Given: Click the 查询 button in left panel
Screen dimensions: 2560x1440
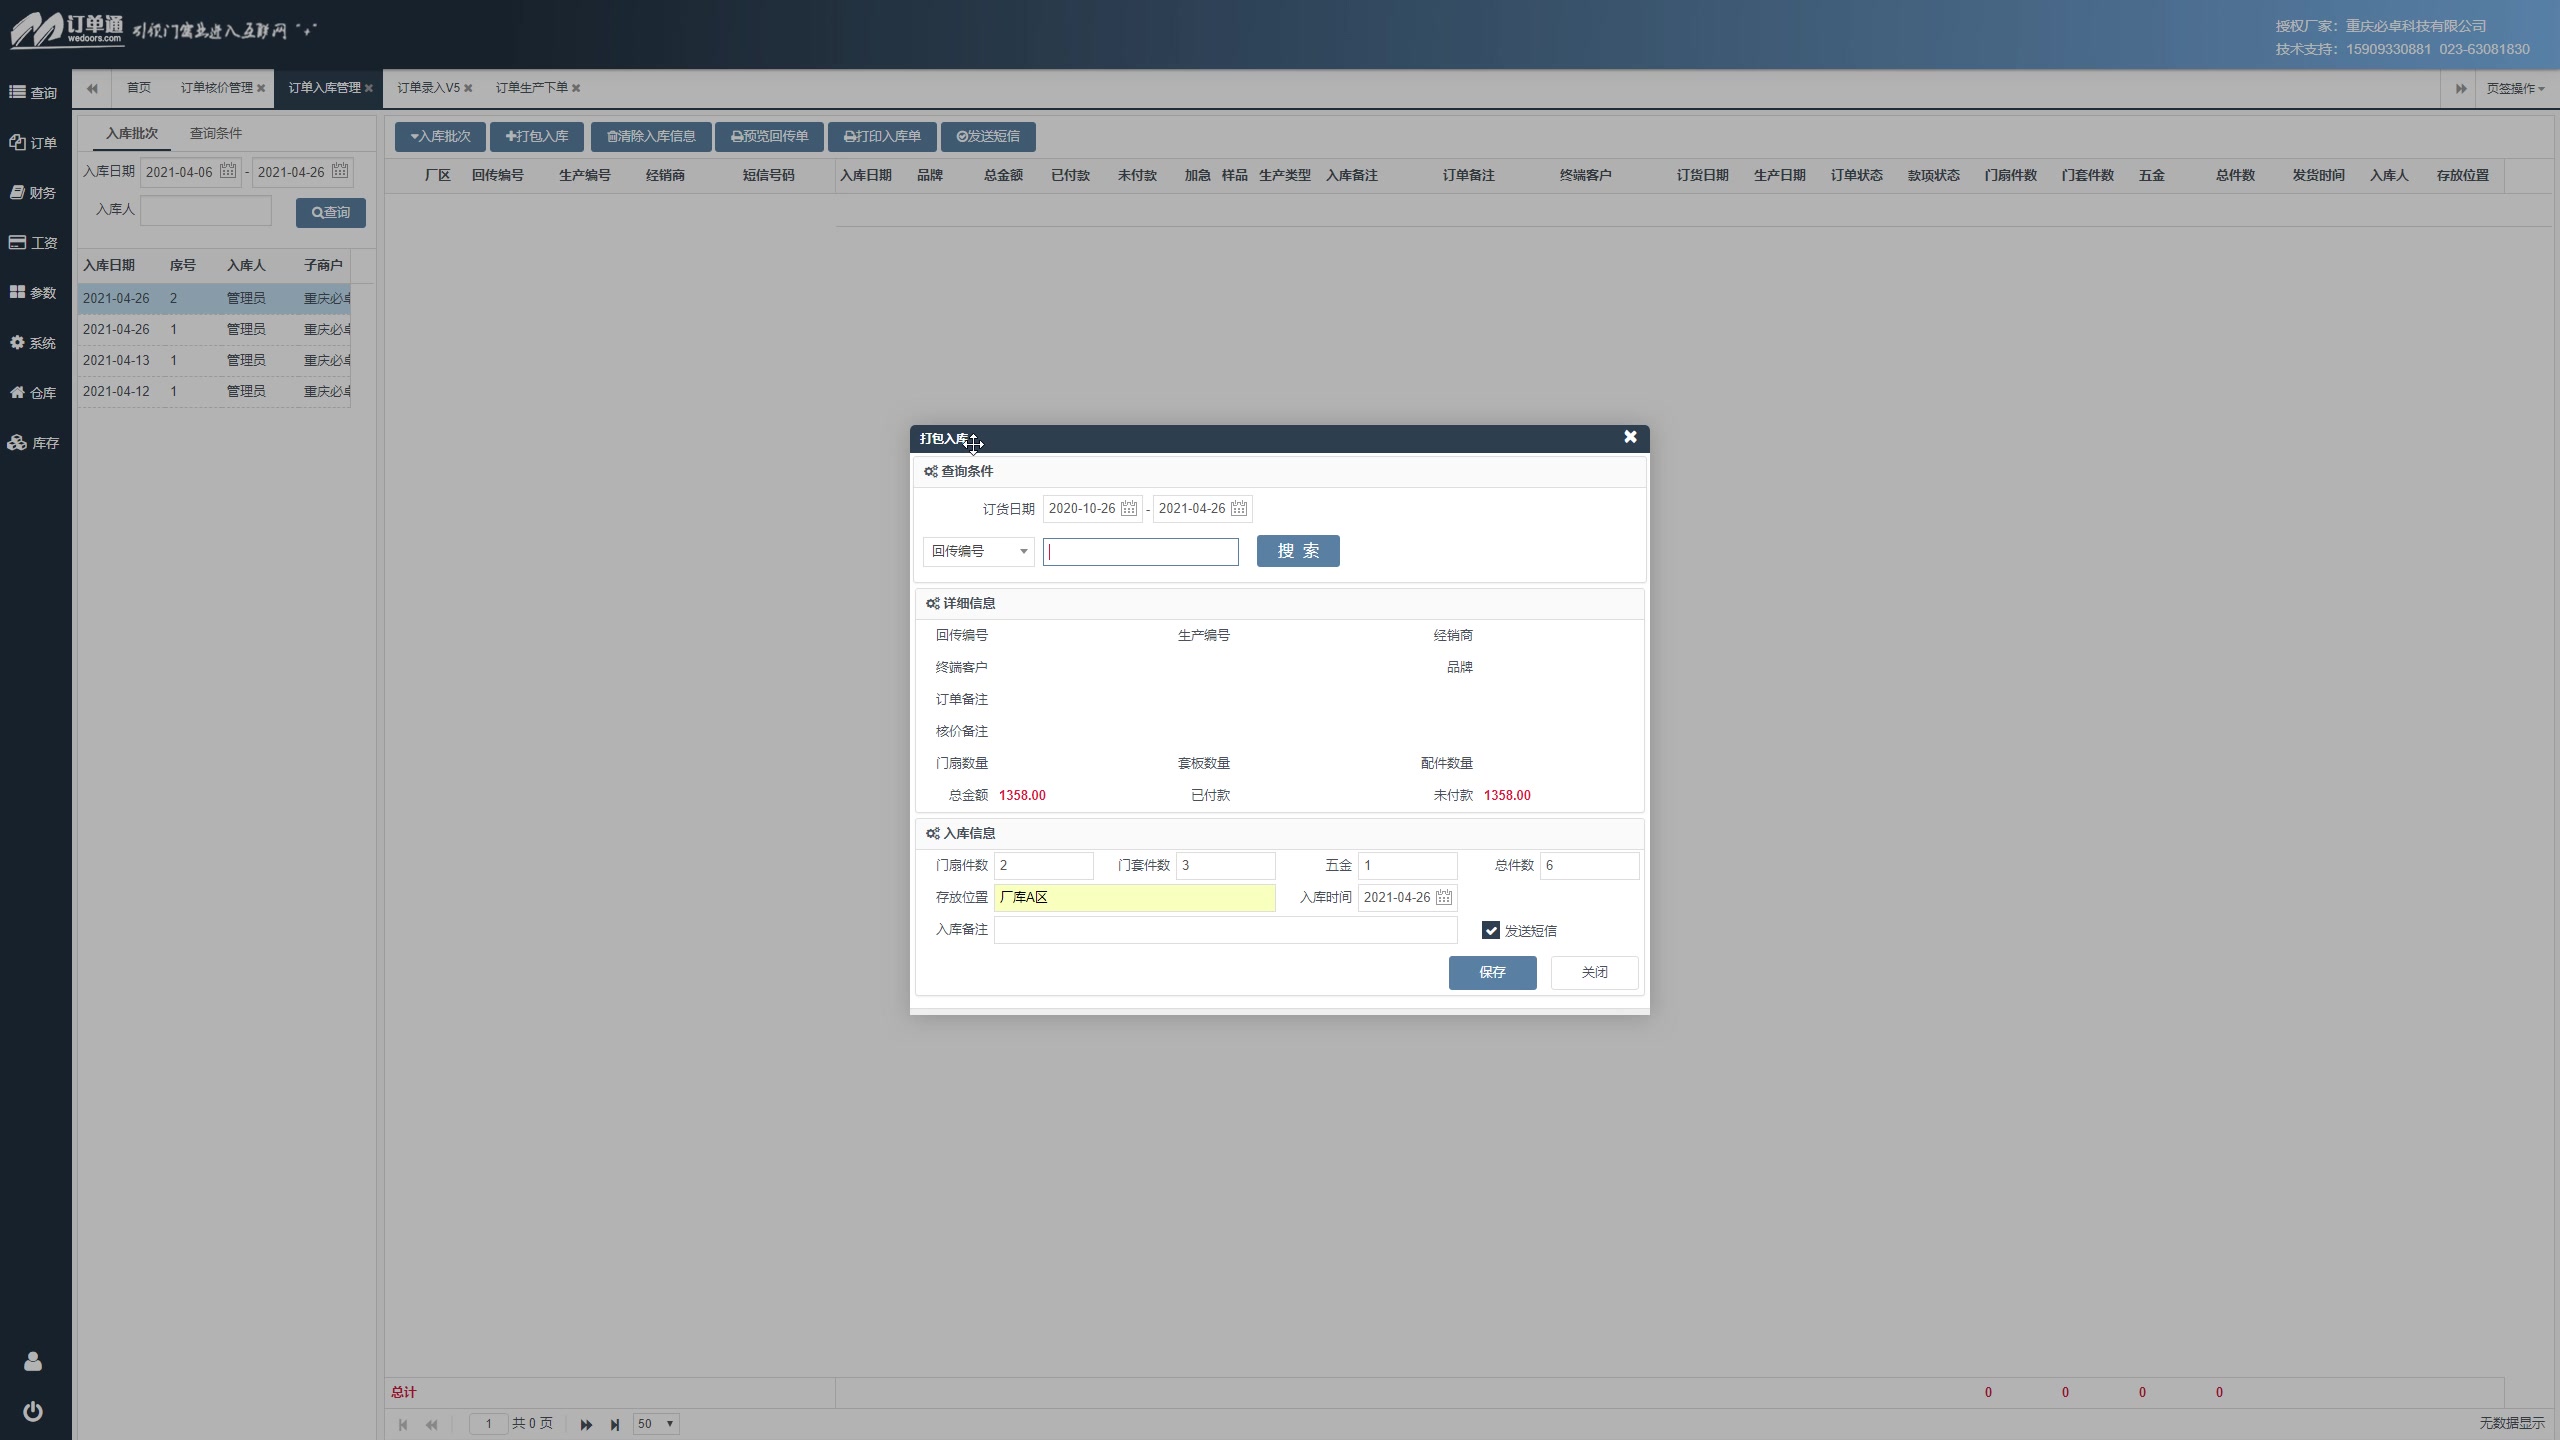Looking at the screenshot, I should pyautogui.click(x=331, y=212).
